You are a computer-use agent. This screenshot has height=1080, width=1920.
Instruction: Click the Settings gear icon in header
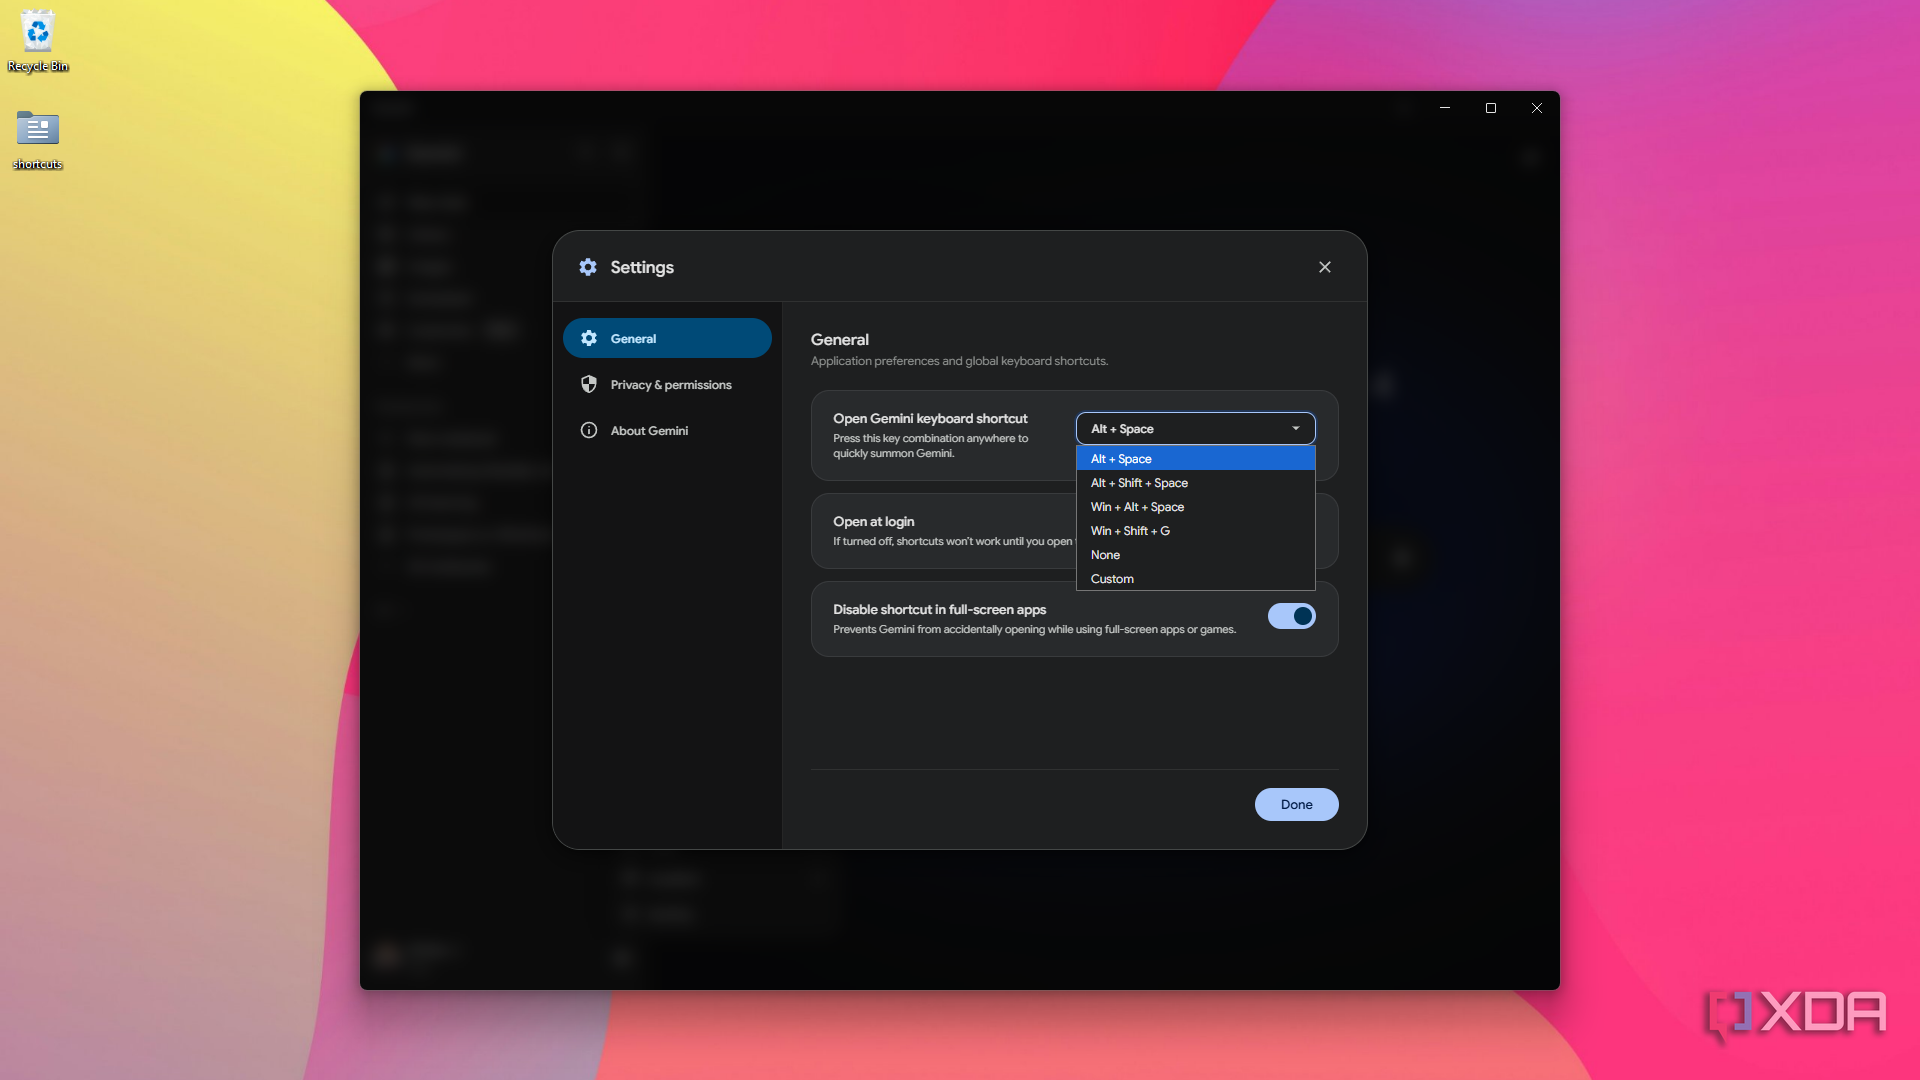[588, 267]
